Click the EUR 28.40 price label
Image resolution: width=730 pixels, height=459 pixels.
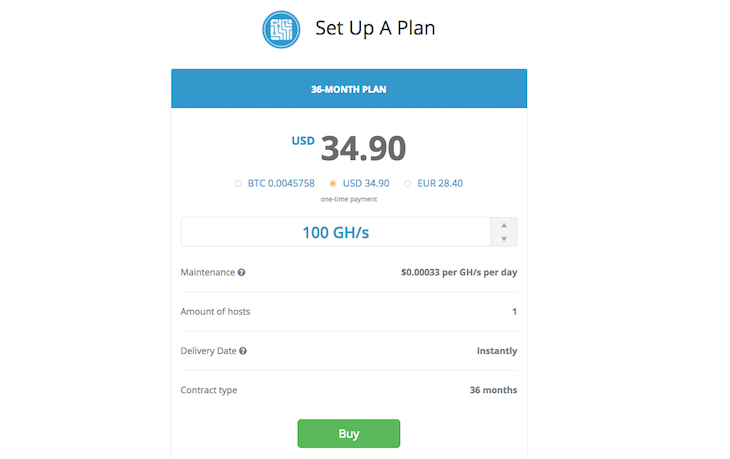click(x=440, y=183)
